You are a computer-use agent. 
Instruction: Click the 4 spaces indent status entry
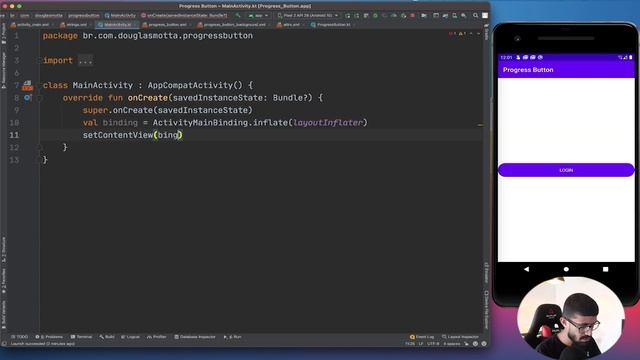(452, 344)
